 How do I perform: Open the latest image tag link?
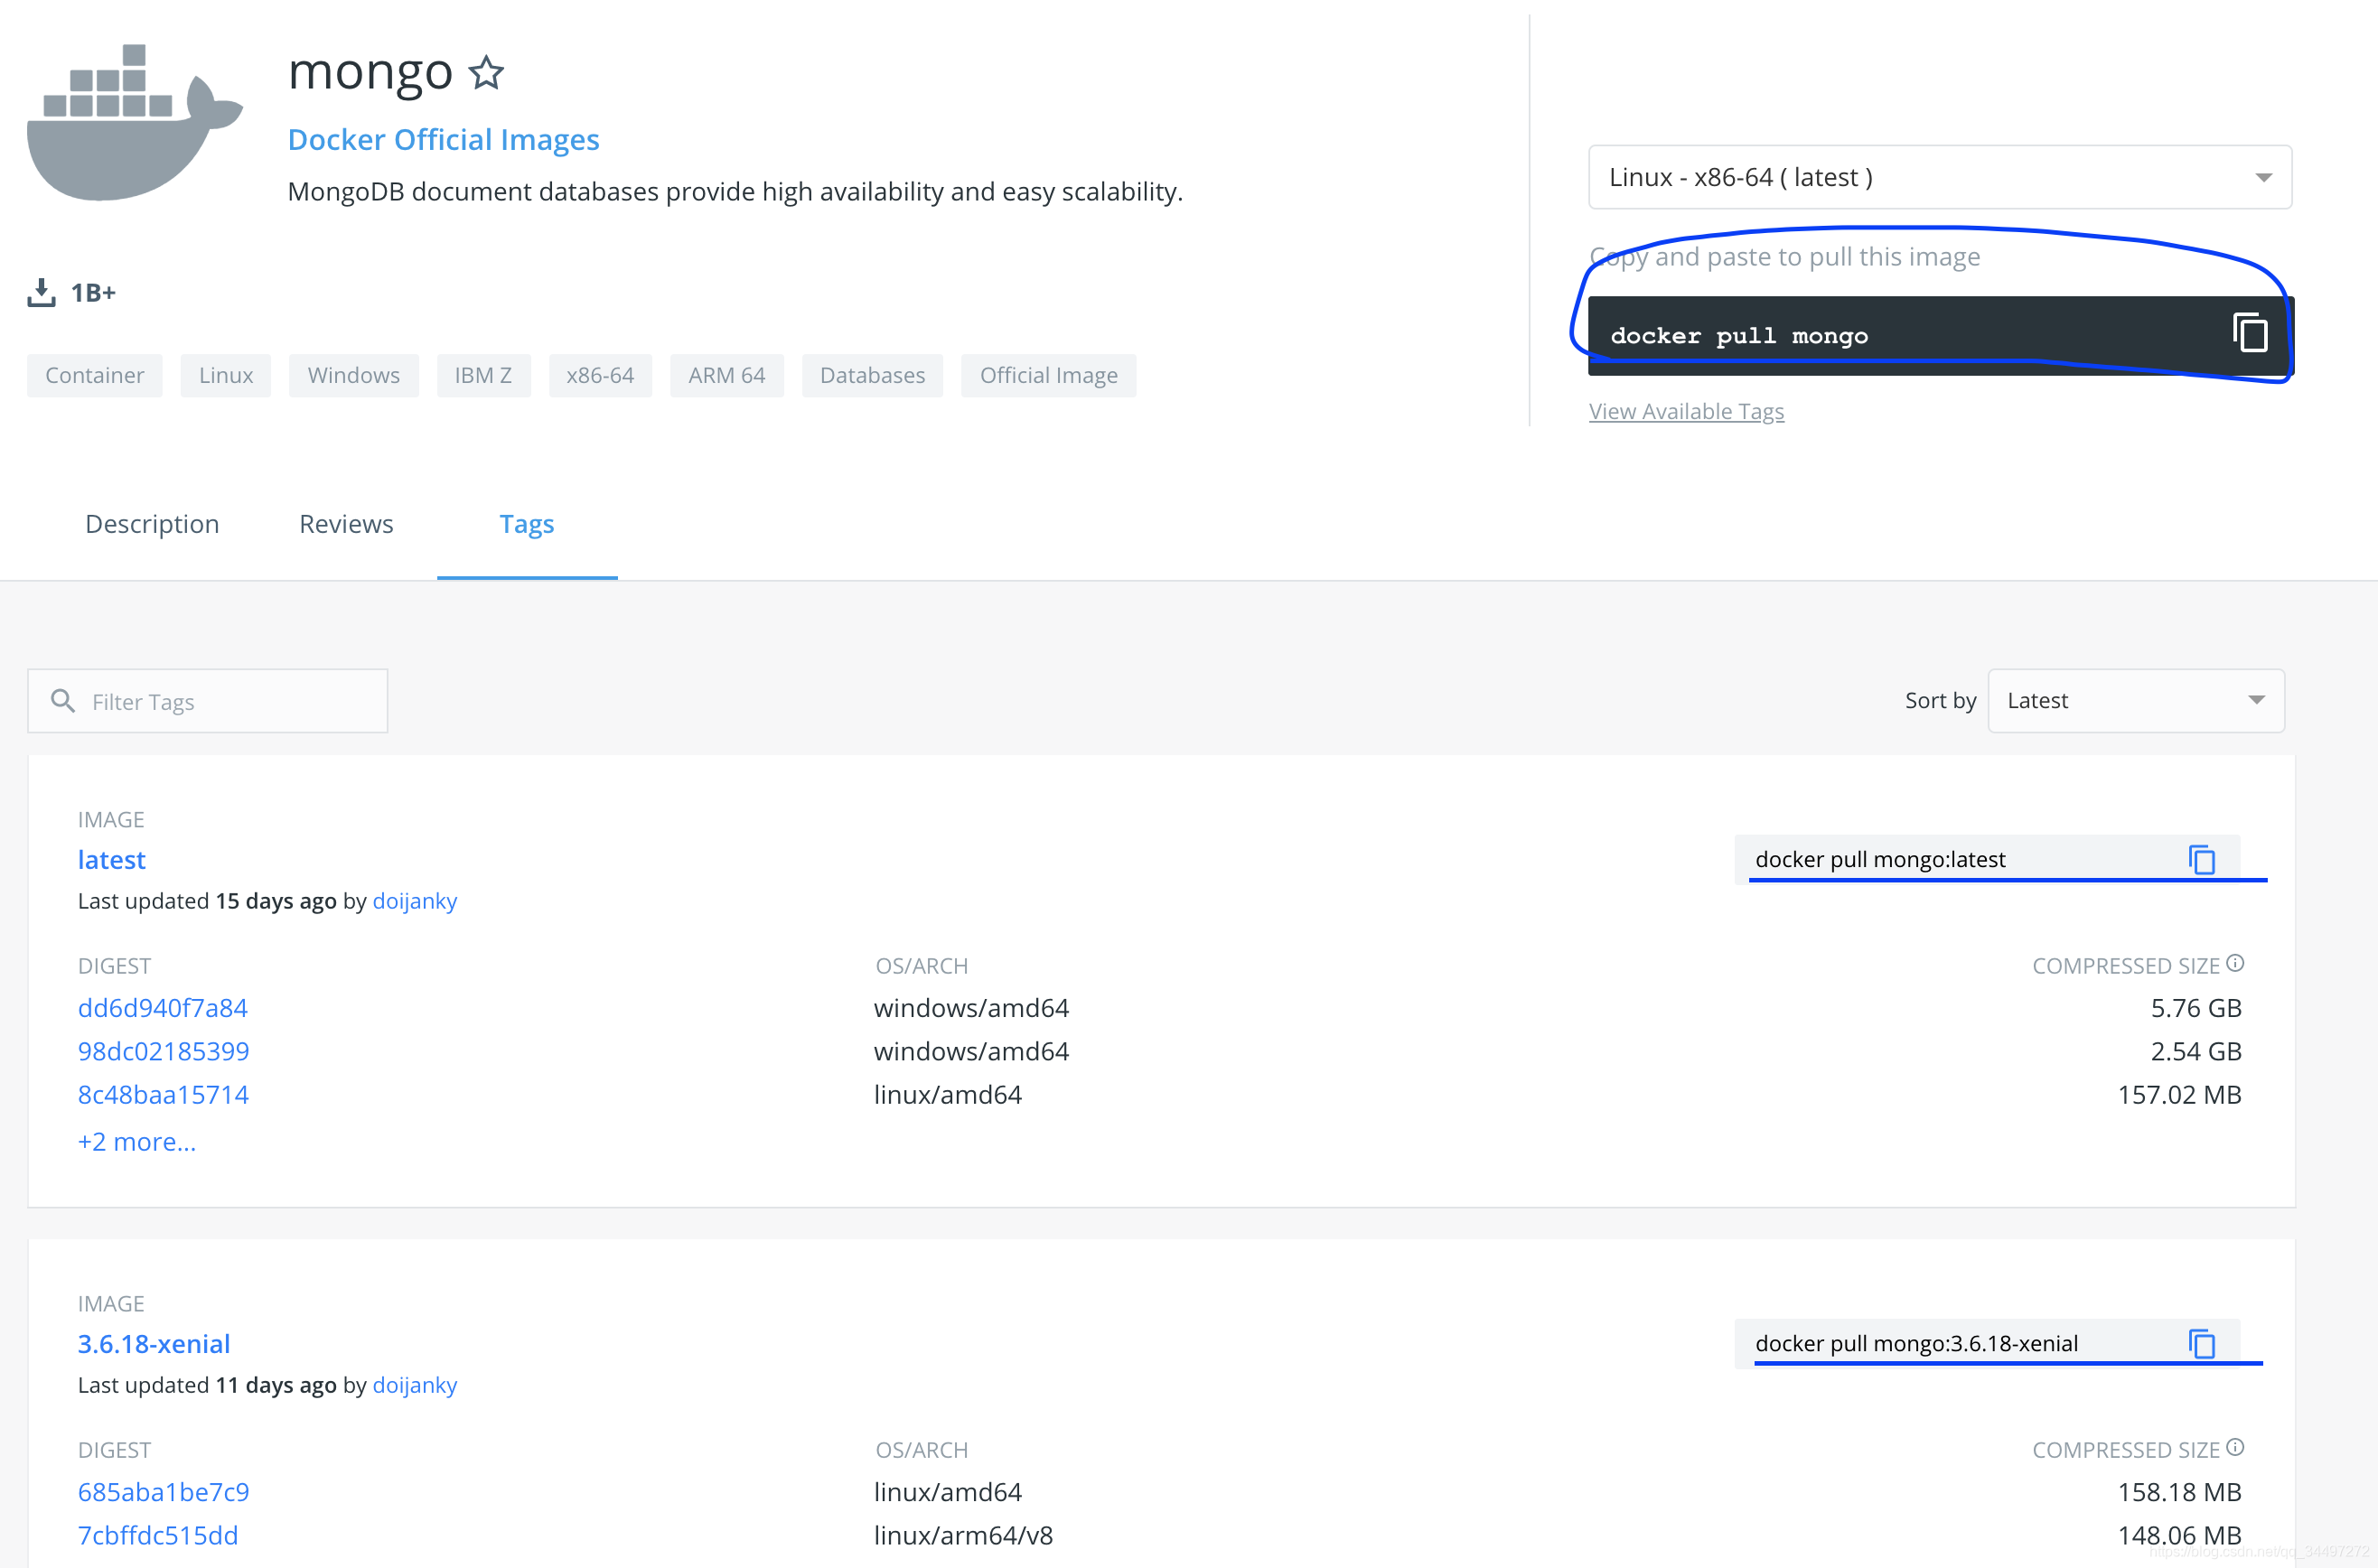112,859
